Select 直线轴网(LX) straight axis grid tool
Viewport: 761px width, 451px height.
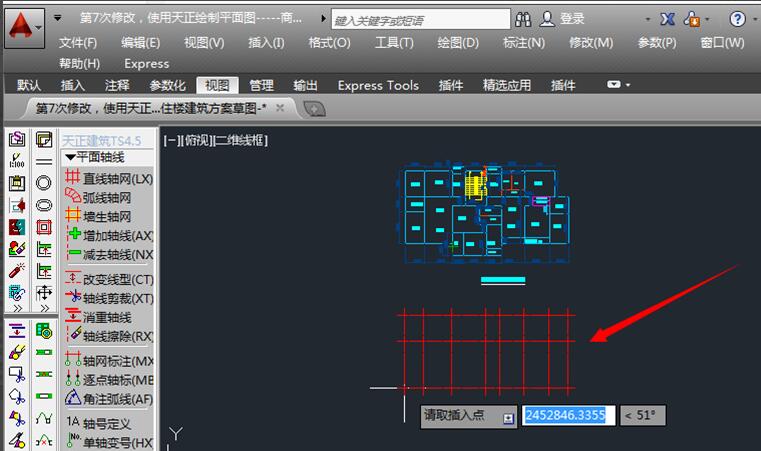[x=110, y=178]
